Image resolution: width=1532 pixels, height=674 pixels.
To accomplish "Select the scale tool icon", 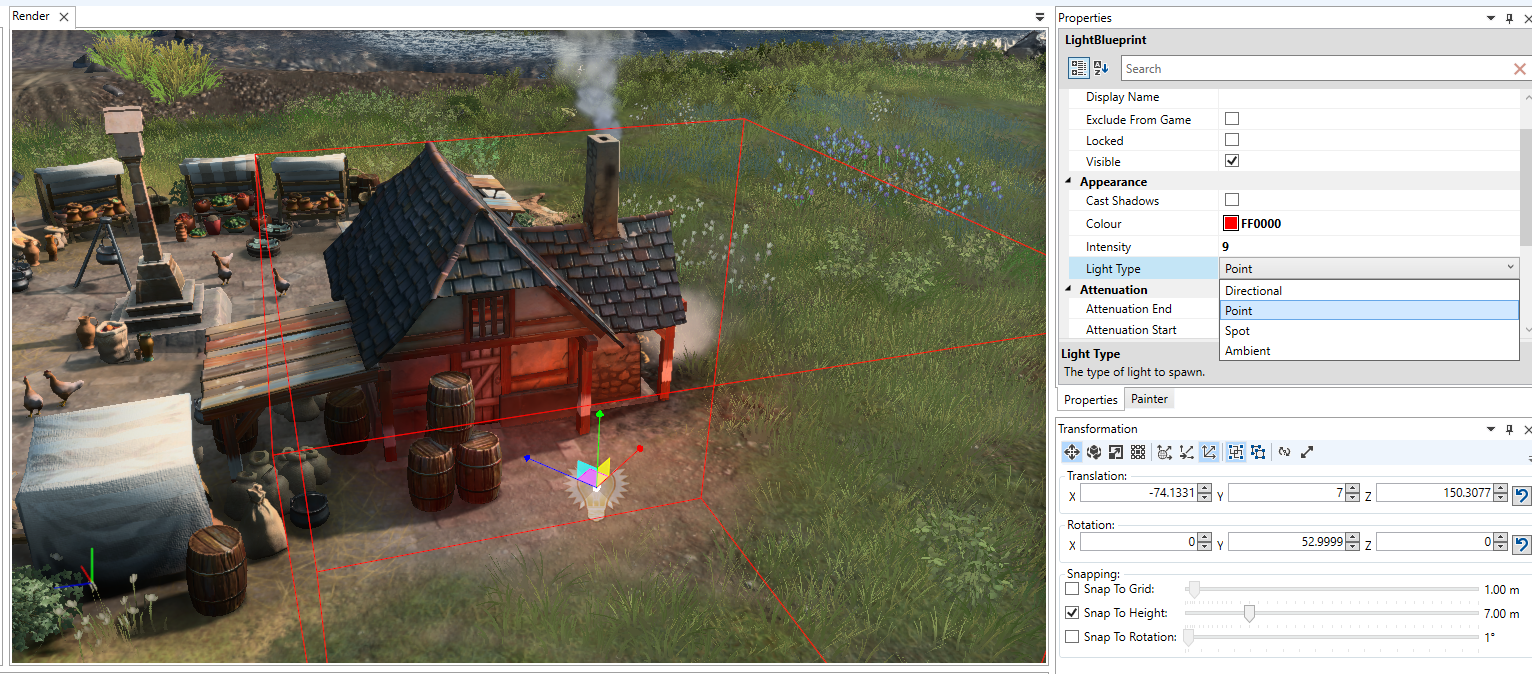I will tap(1116, 452).
